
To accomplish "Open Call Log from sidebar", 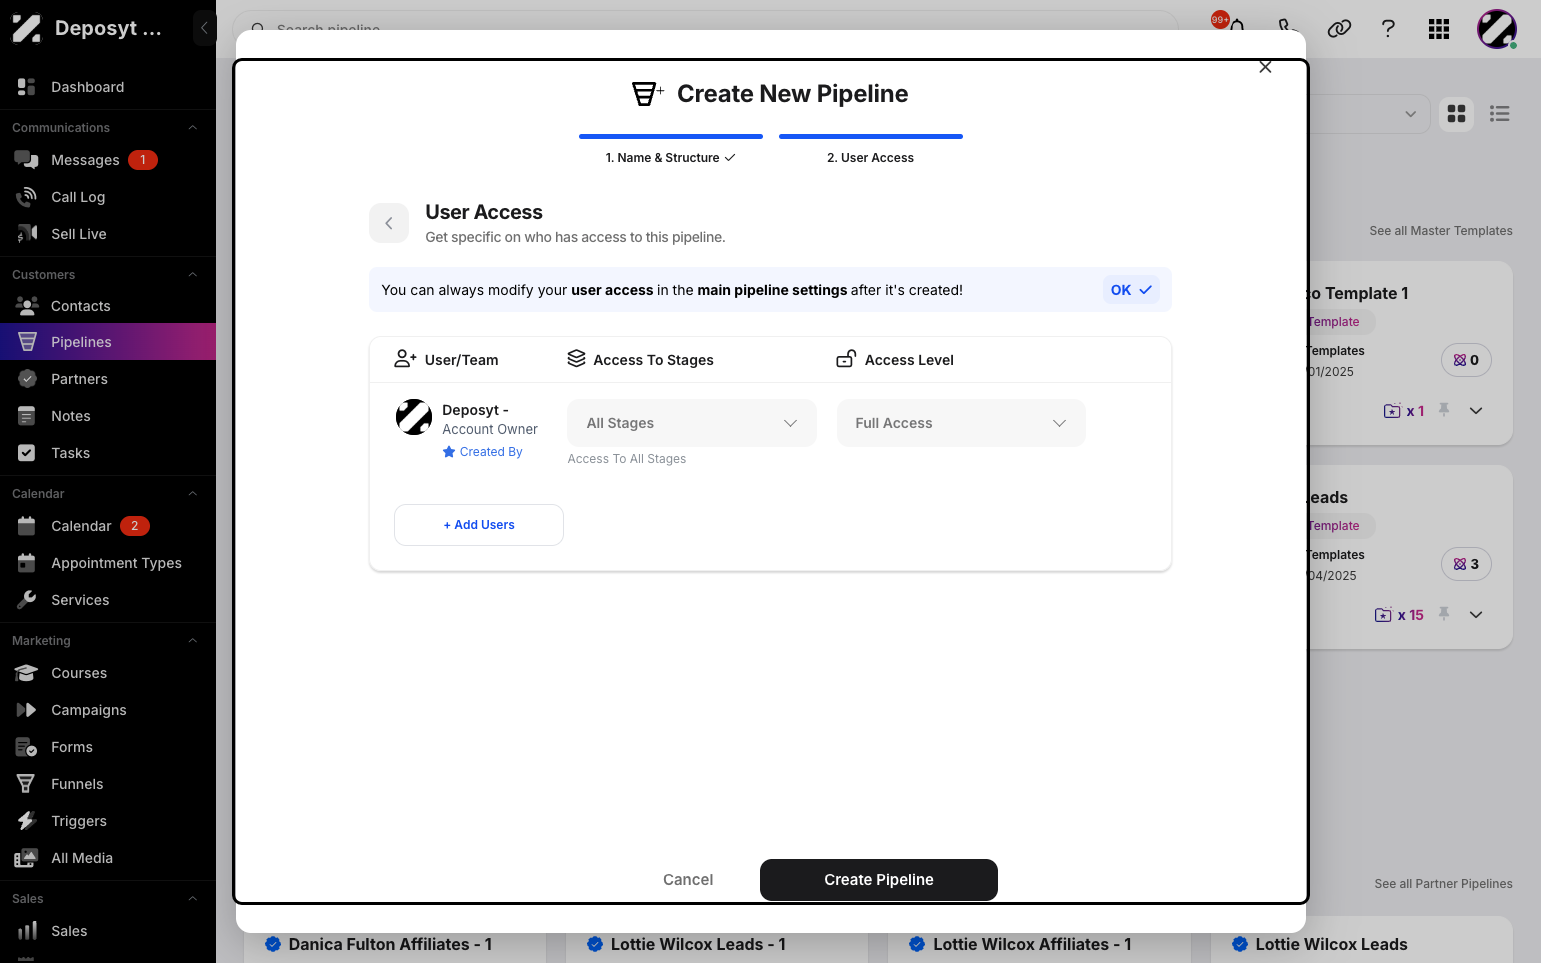I will 108,197.
